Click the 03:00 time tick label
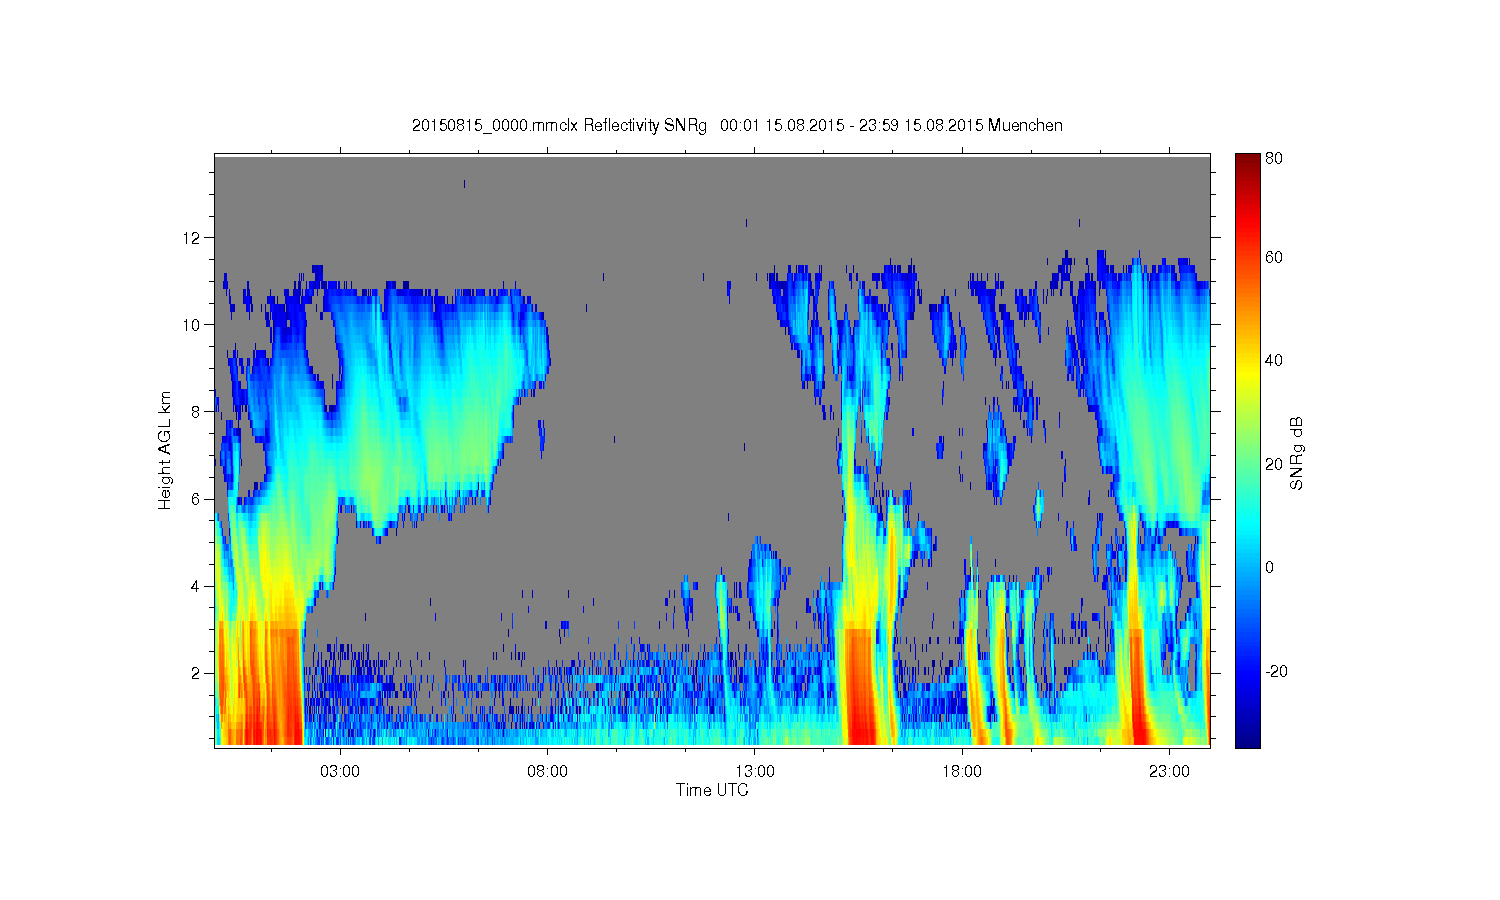The height and width of the screenshot is (900, 1500). 340,772
